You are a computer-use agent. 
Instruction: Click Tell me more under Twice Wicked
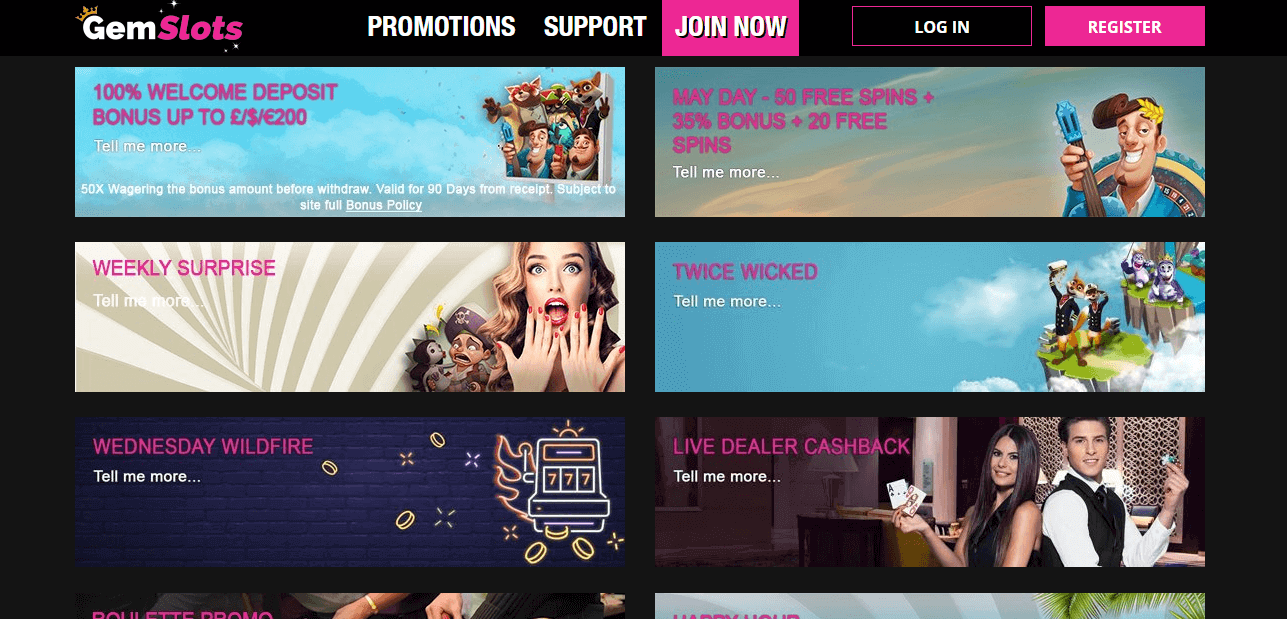[x=727, y=301]
